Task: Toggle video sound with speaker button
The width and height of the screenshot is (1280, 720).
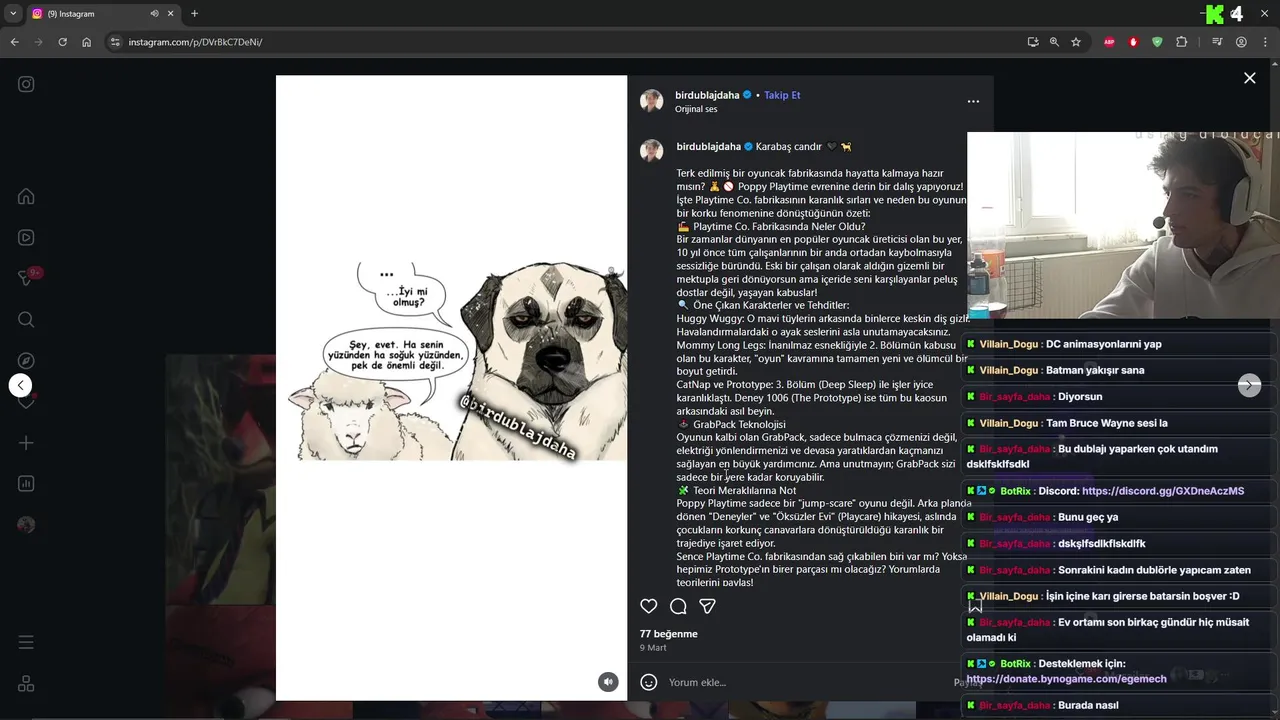Action: coord(608,682)
